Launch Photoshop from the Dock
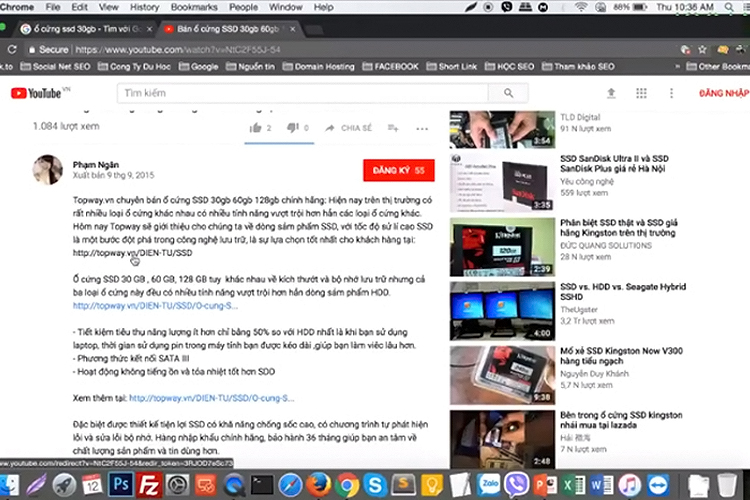 (x=120, y=485)
